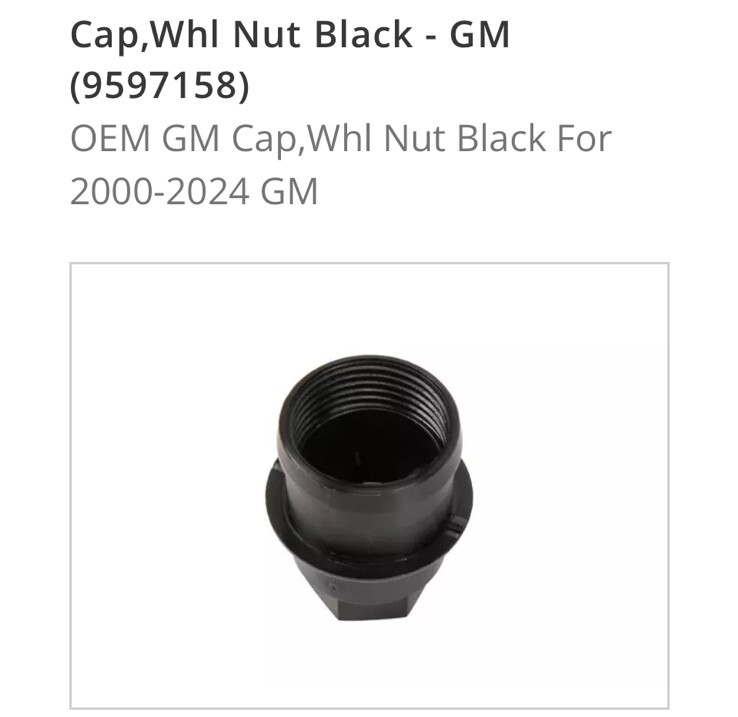
Task: Click the OEM word in the description
Action: click(111, 138)
